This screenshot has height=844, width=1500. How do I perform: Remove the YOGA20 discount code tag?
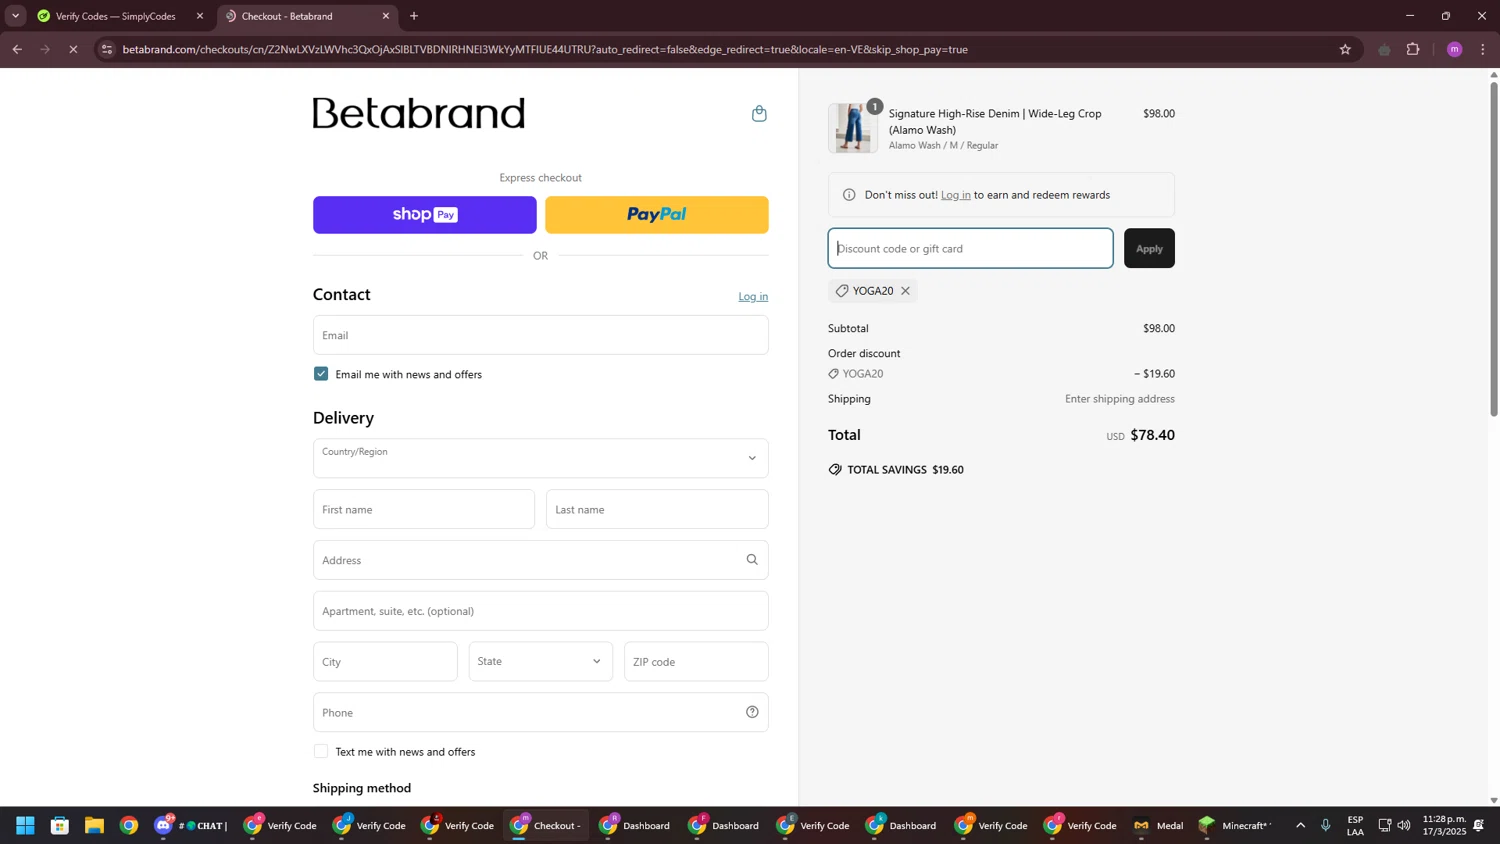[x=905, y=291]
